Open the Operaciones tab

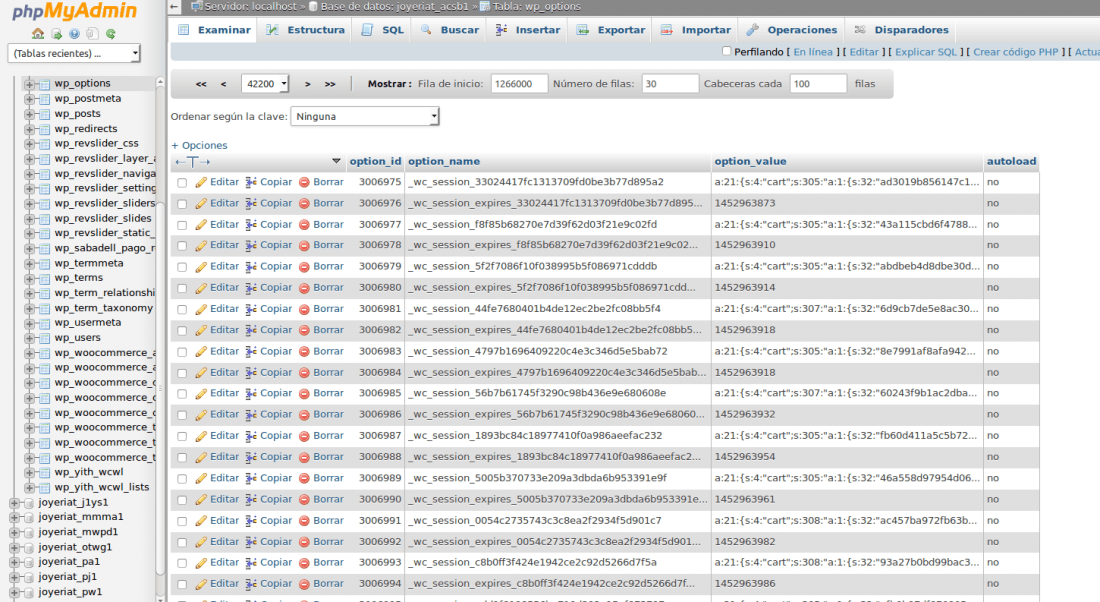[792, 30]
